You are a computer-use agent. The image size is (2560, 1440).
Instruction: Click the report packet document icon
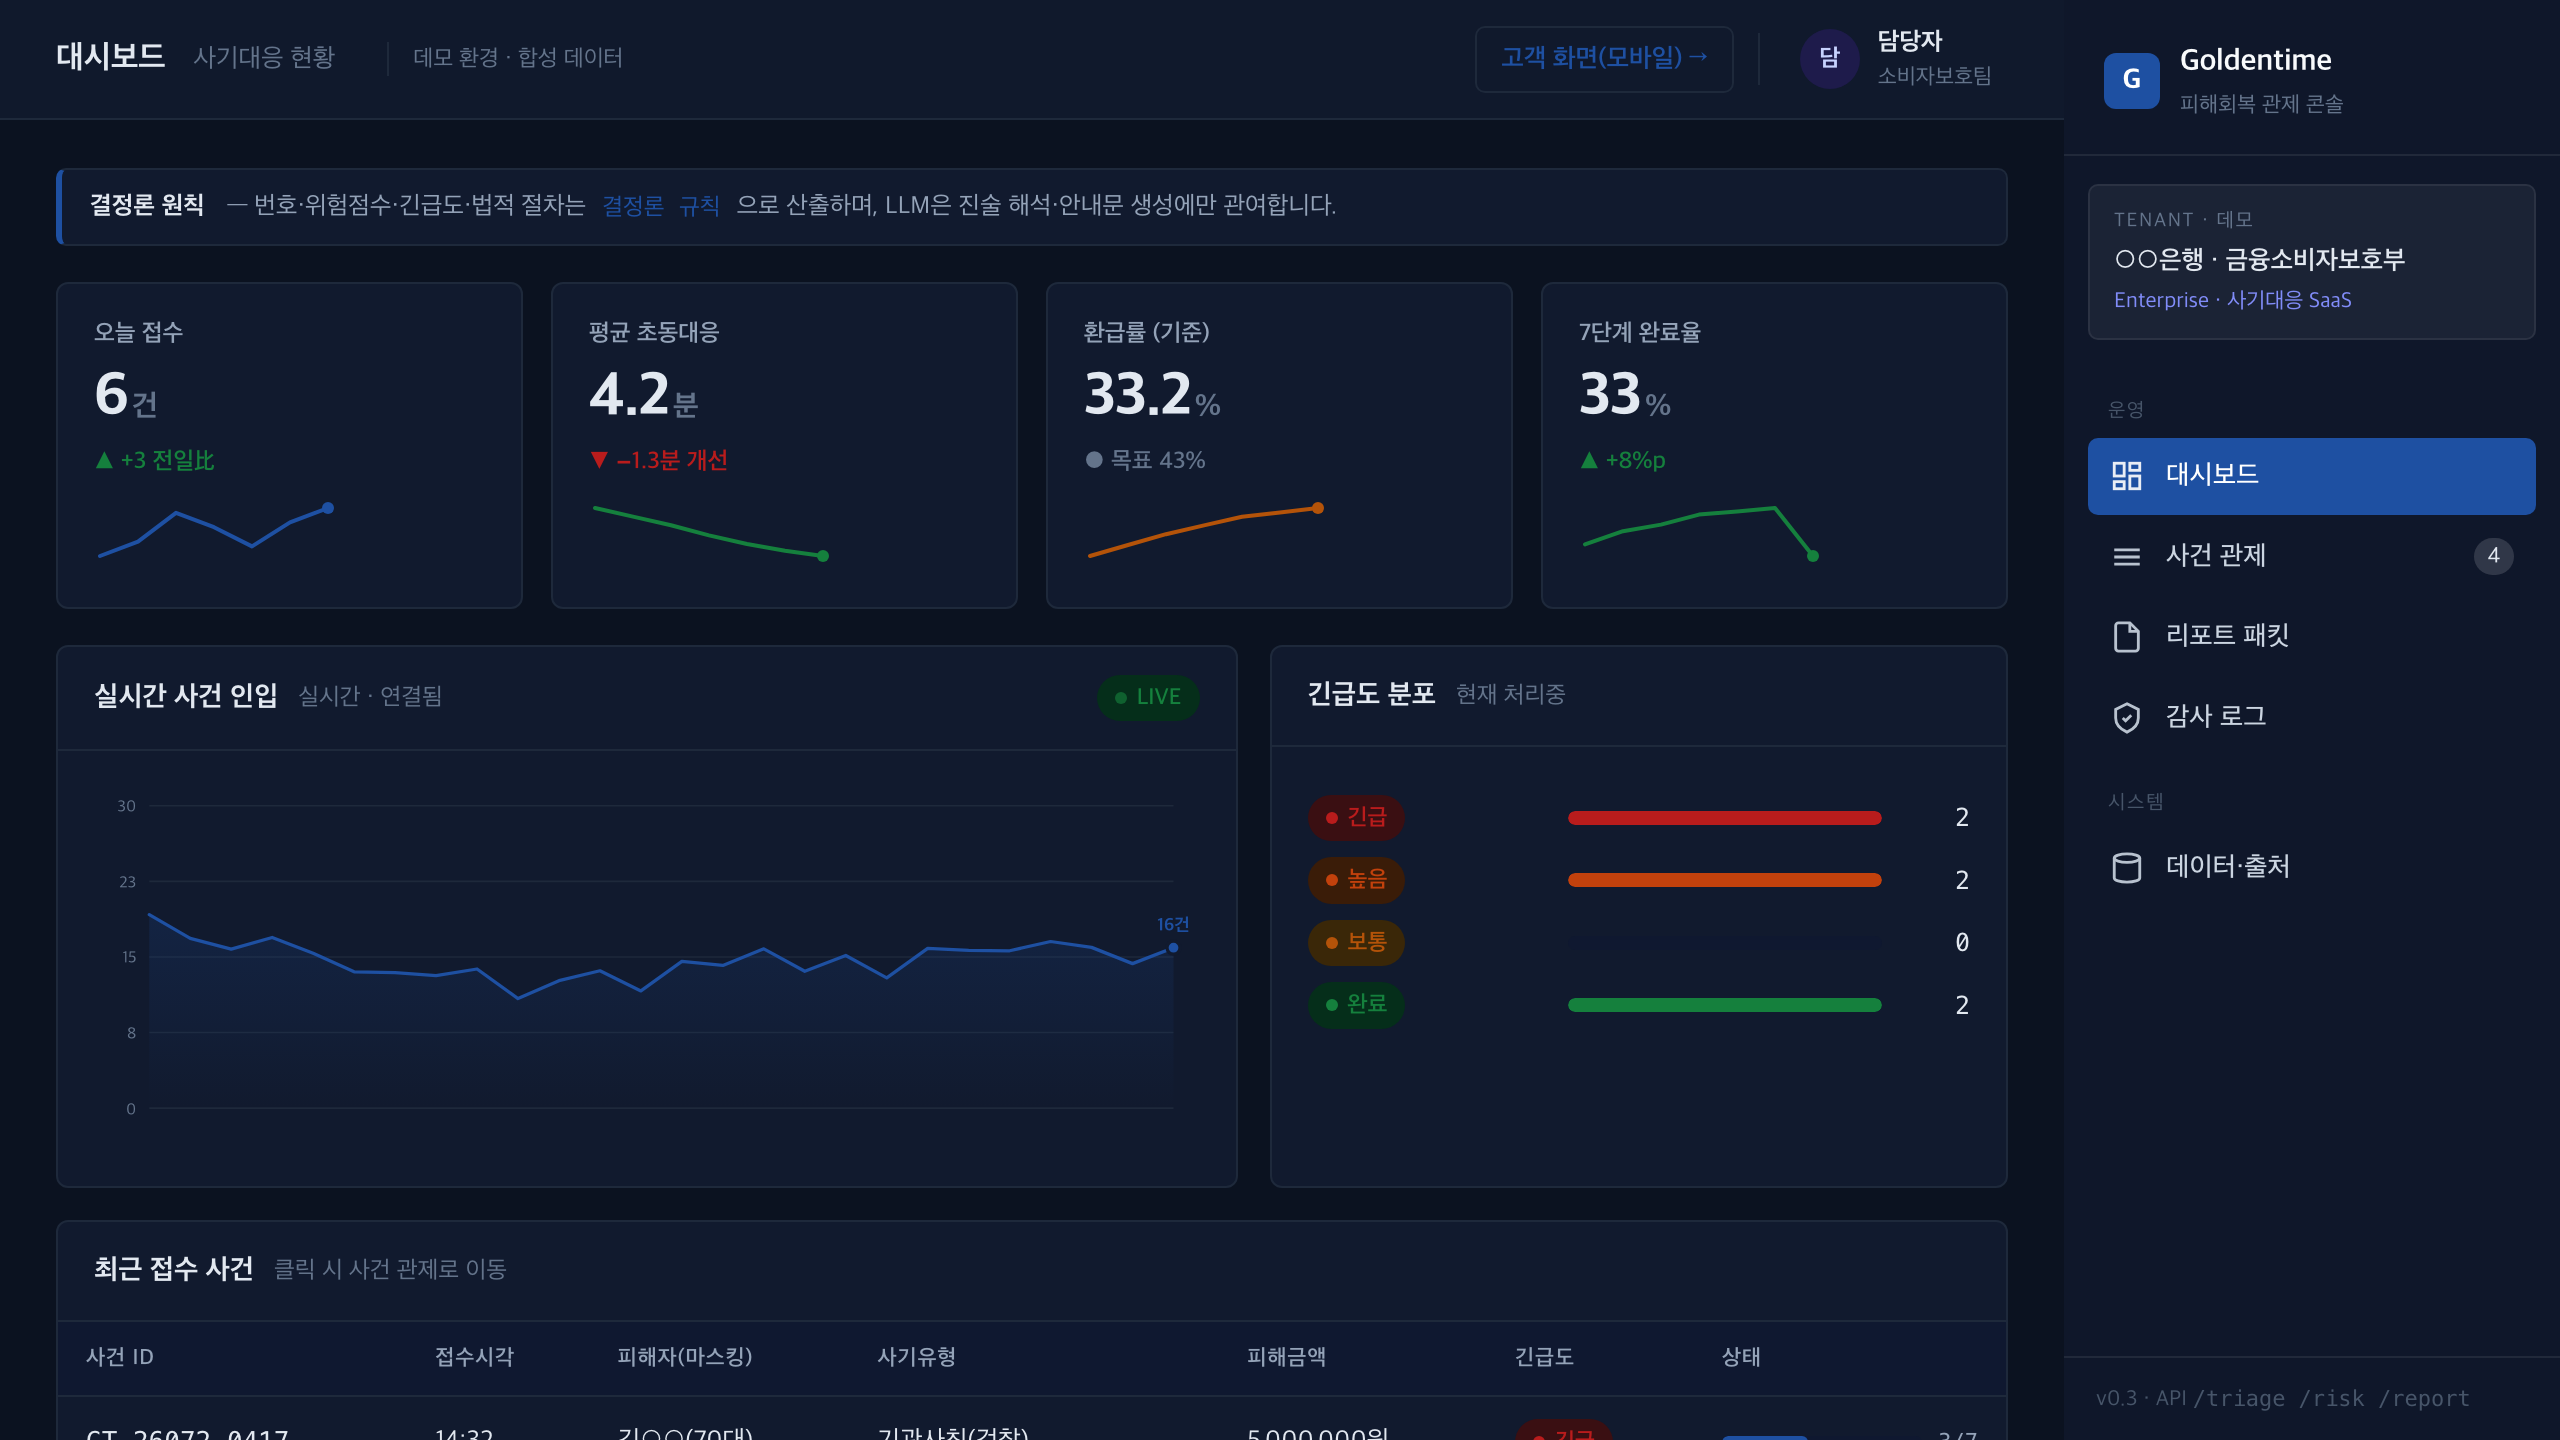pos(2126,636)
